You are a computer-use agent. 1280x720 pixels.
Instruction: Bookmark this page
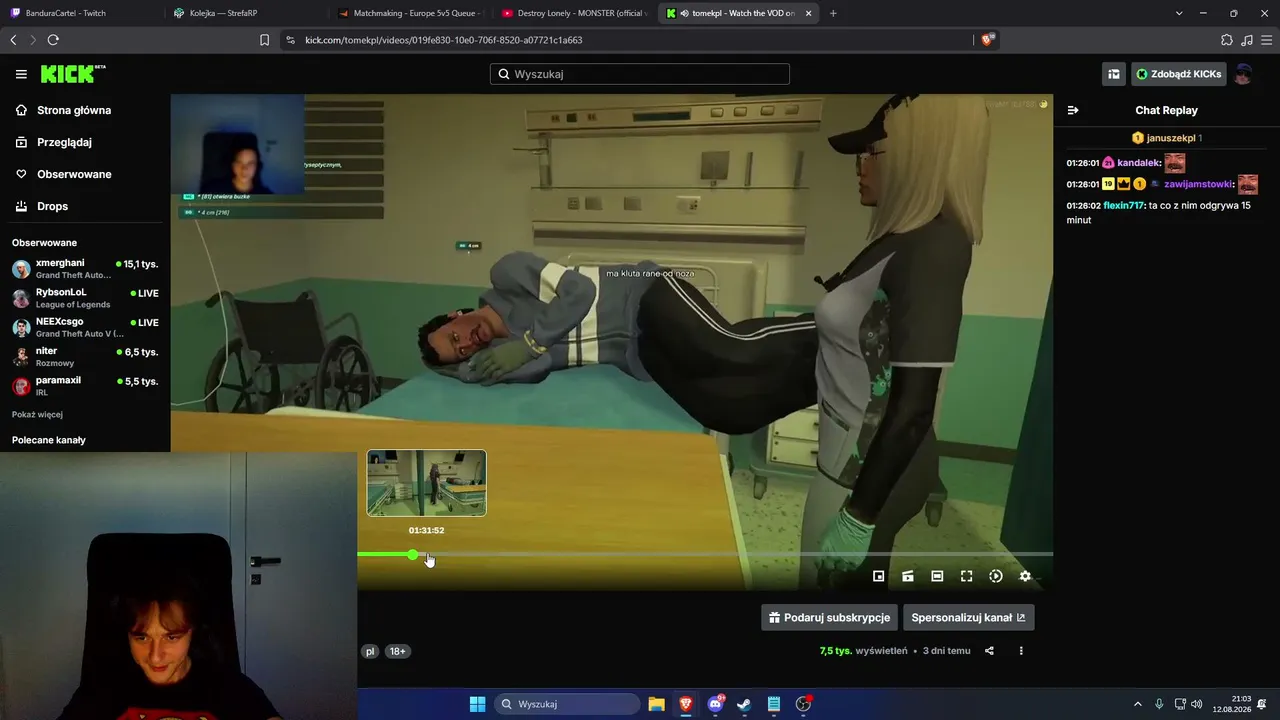[264, 40]
